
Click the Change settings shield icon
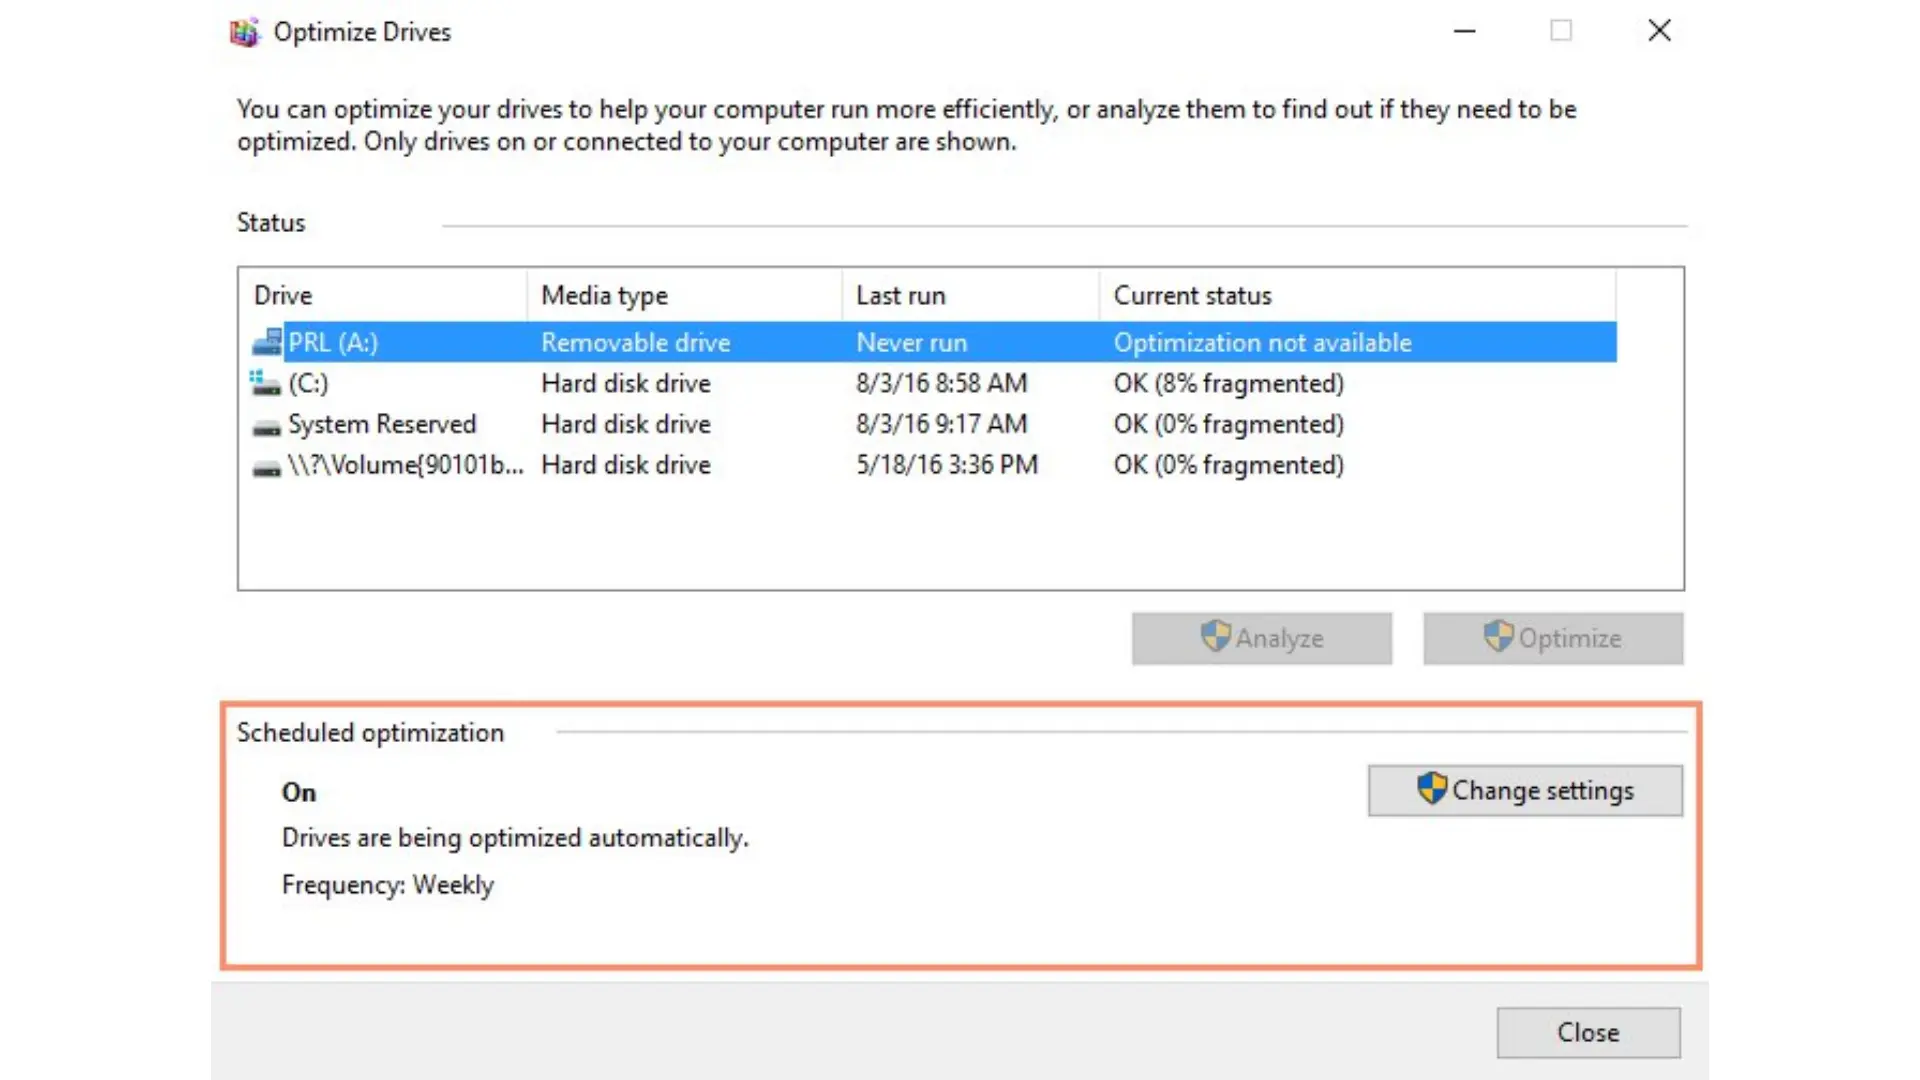click(x=1432, y=790)
